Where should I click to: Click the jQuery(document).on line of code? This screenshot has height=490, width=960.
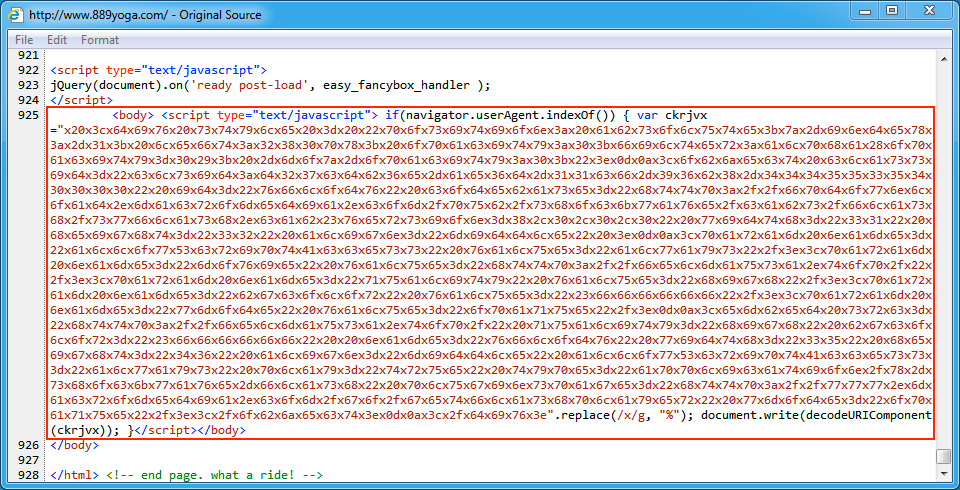point(271,85)
